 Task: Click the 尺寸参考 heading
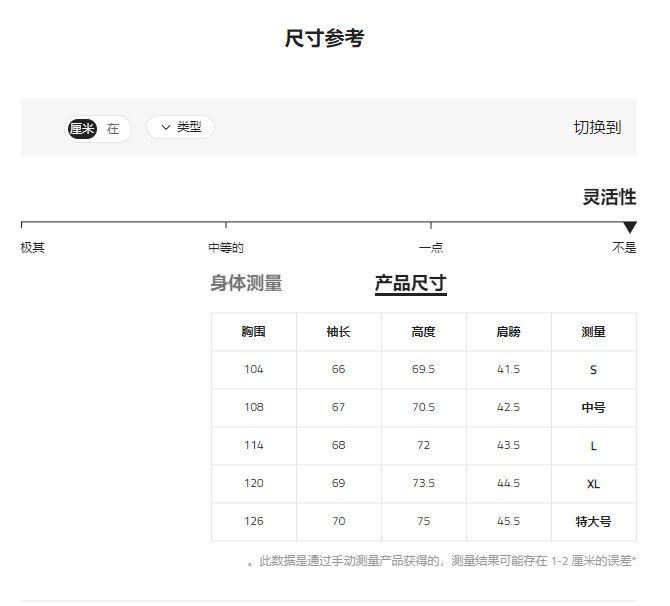pyautogui.click(x=325, y=38)
